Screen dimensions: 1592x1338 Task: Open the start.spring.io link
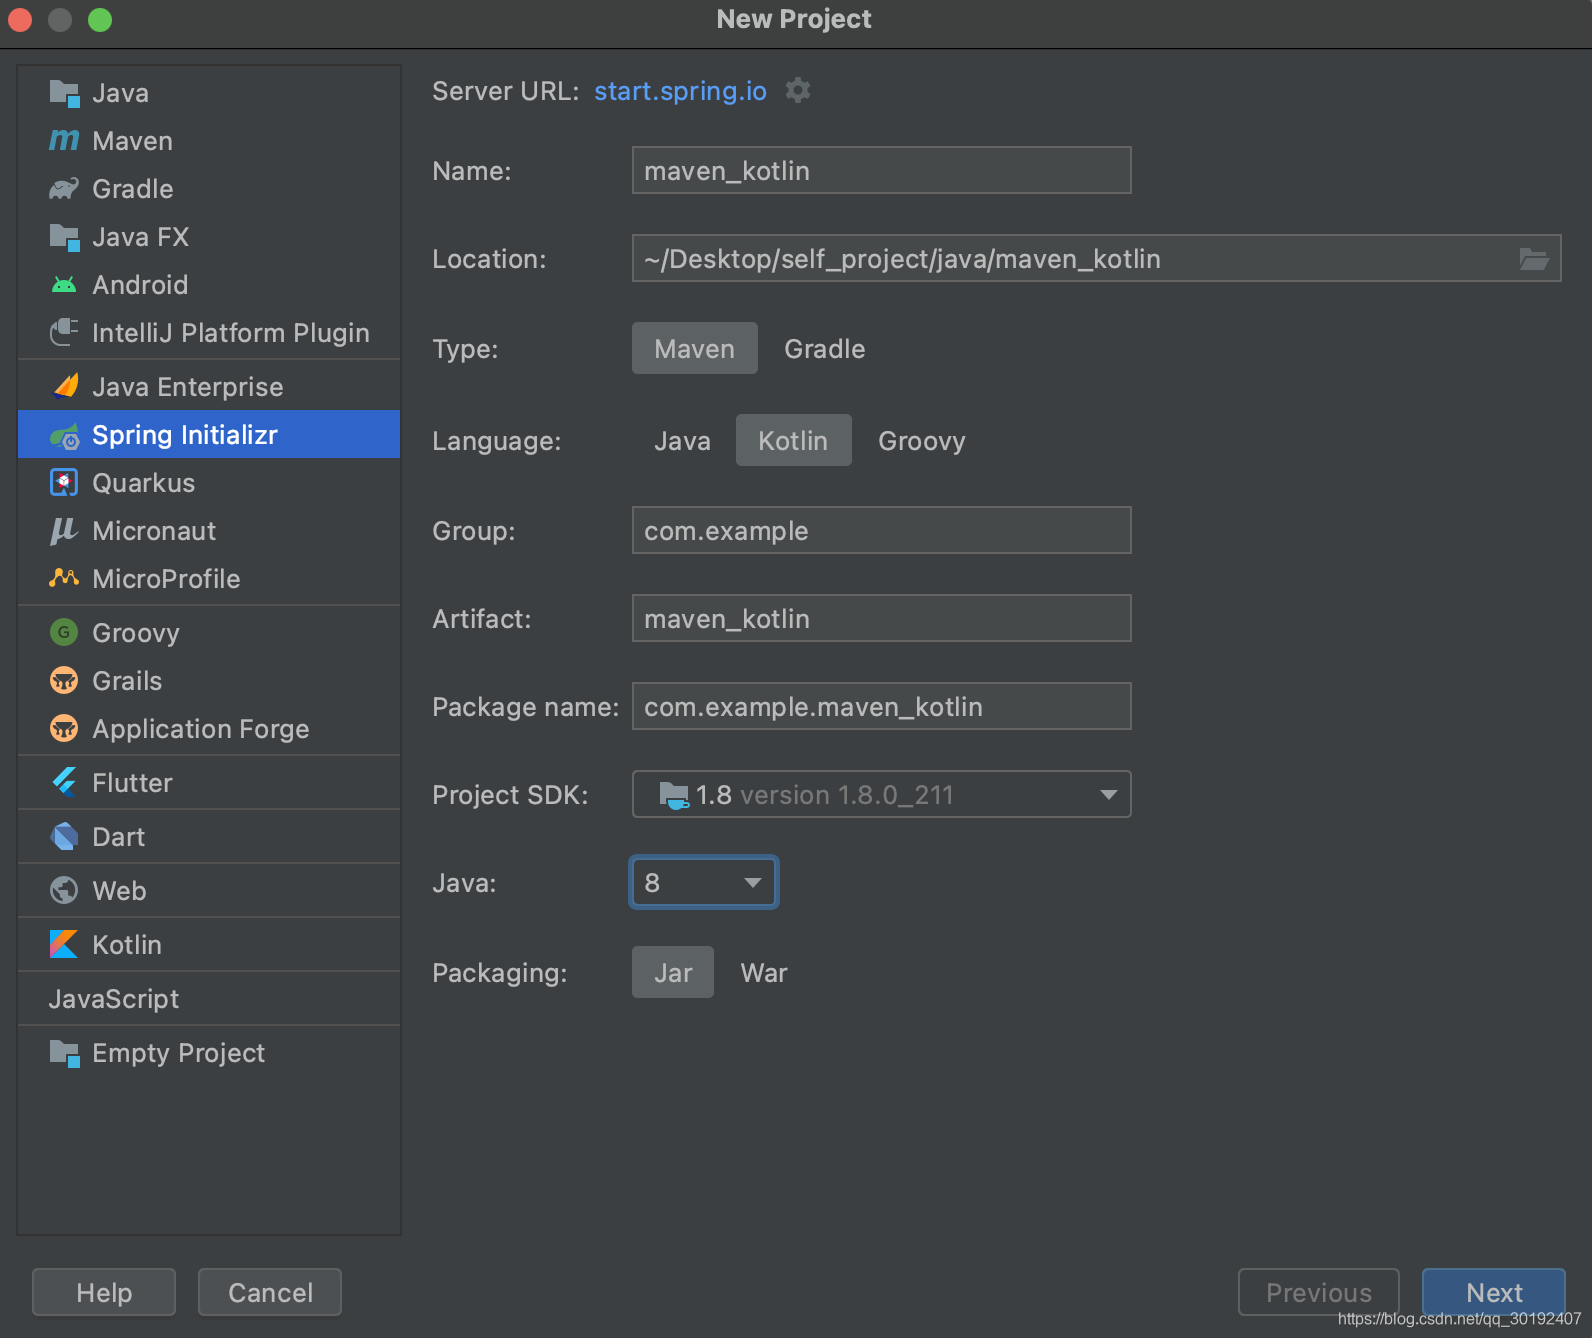click(680, 91)
